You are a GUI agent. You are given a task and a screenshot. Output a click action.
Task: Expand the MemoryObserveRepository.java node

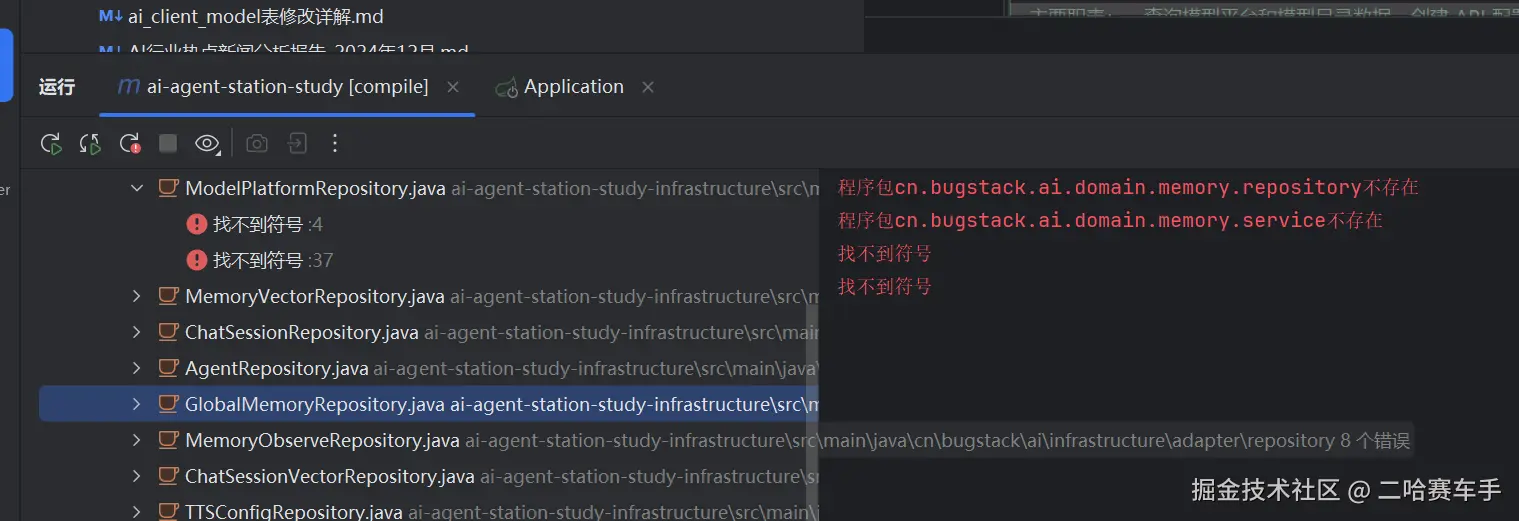coord(137,440)
